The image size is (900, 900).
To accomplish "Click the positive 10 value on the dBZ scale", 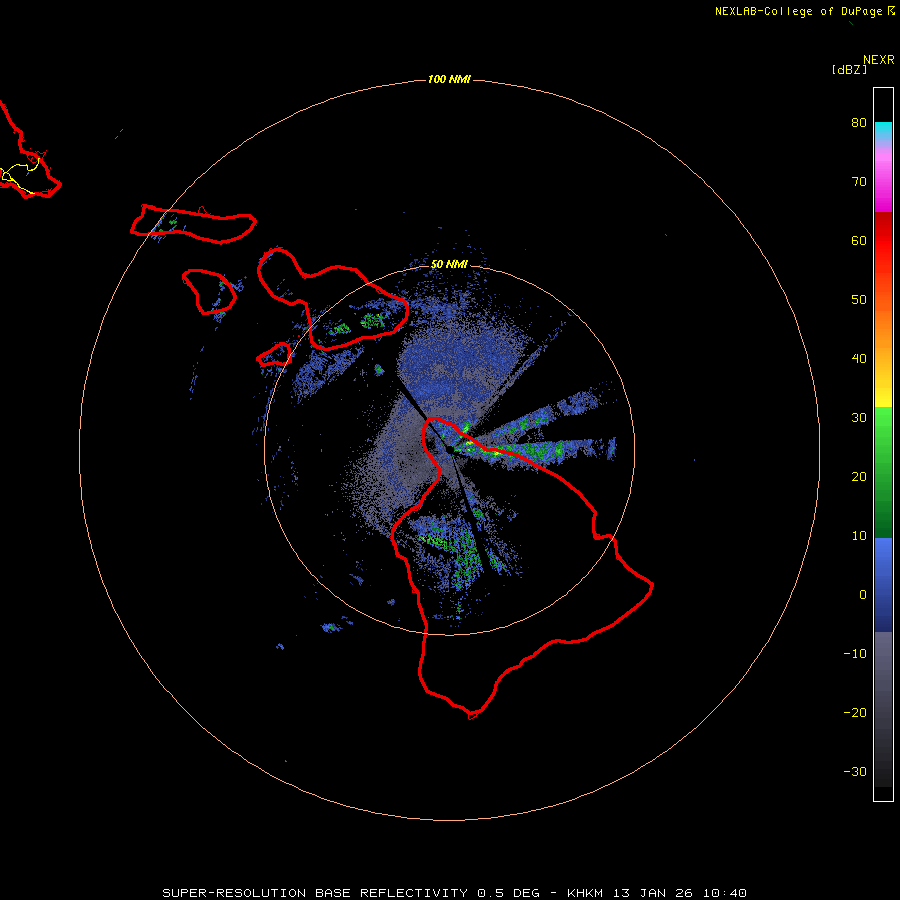I will click(x=859, y=536).
